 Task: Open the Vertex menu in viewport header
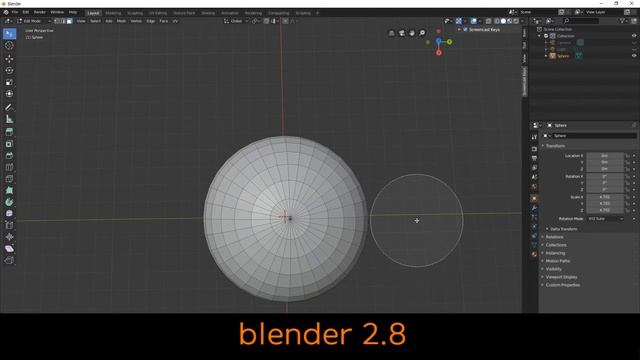pos(136,21)
